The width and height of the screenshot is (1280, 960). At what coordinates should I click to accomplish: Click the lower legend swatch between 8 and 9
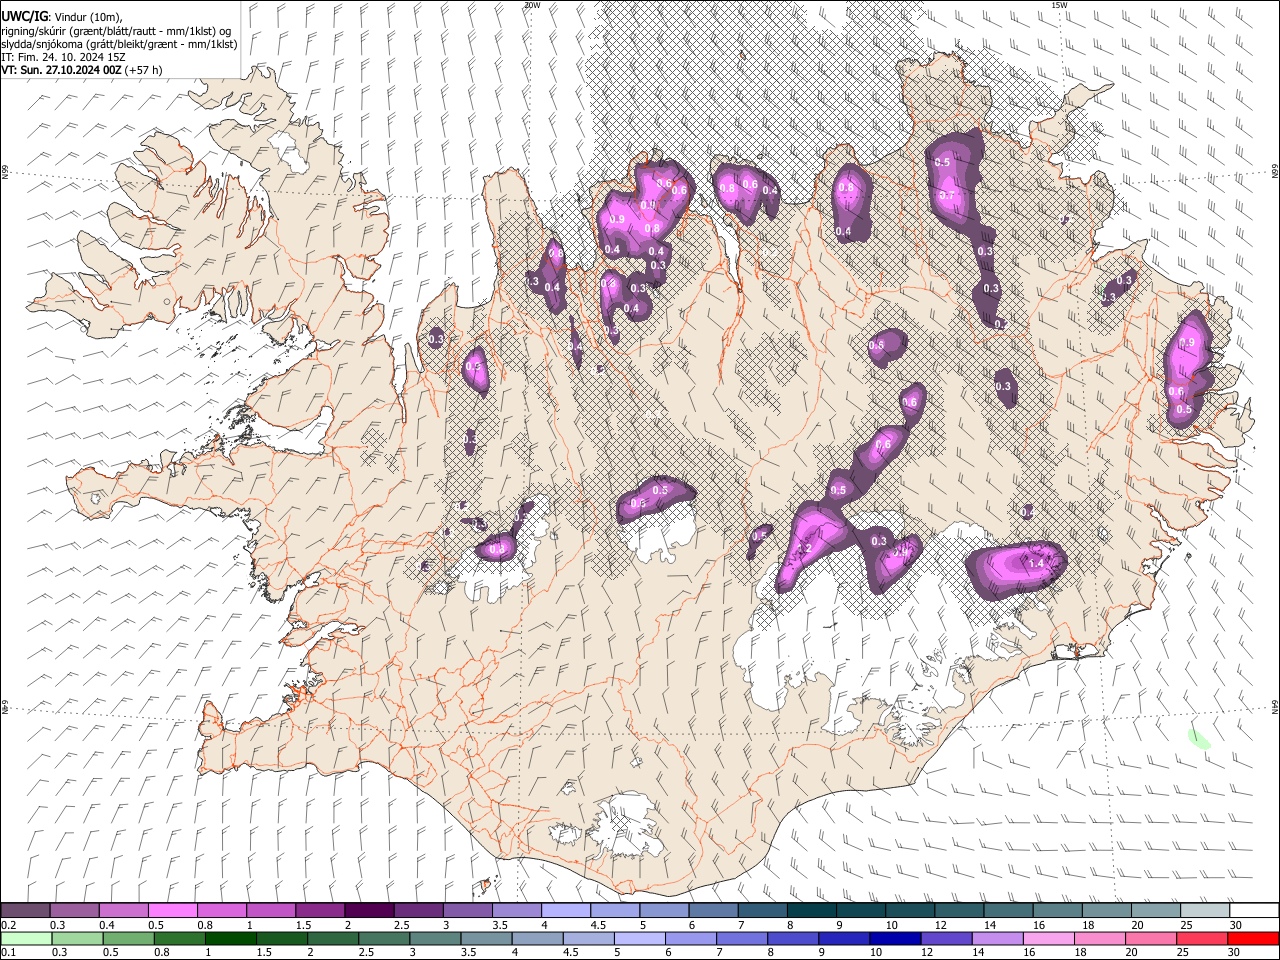(x=792, y=938)
